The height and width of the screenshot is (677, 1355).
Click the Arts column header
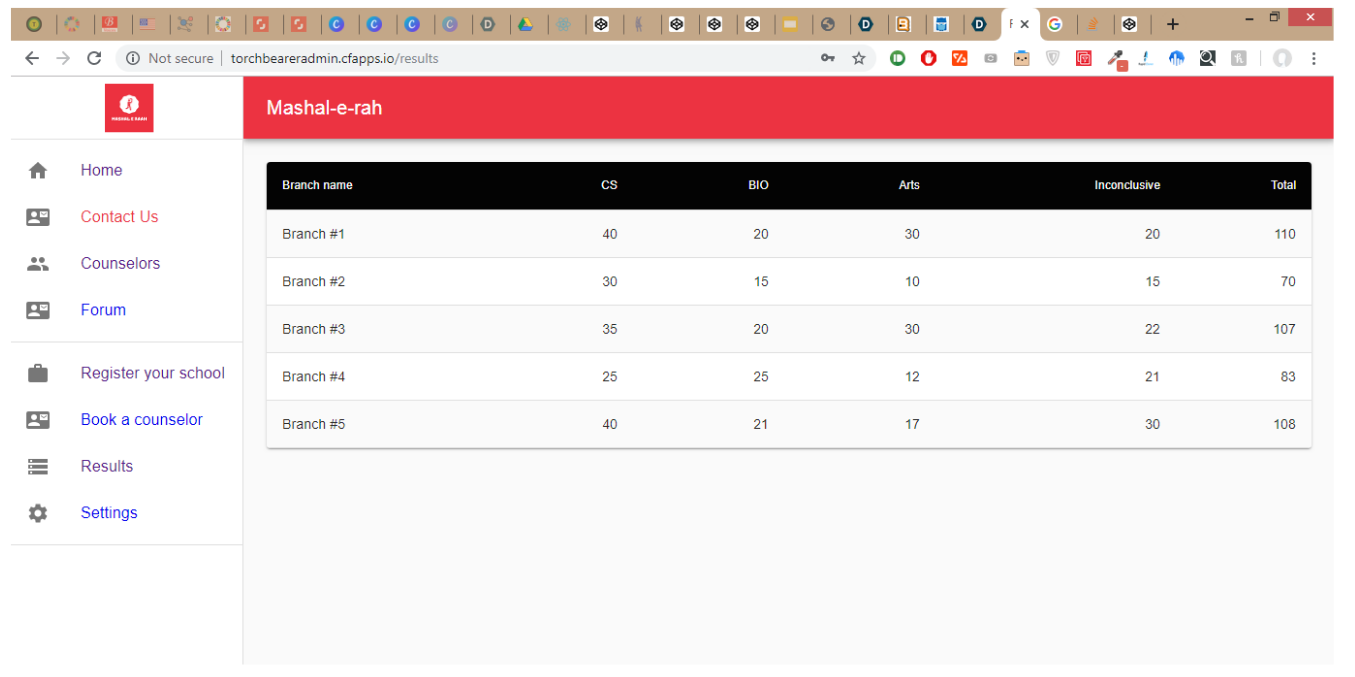pos(909,185)
